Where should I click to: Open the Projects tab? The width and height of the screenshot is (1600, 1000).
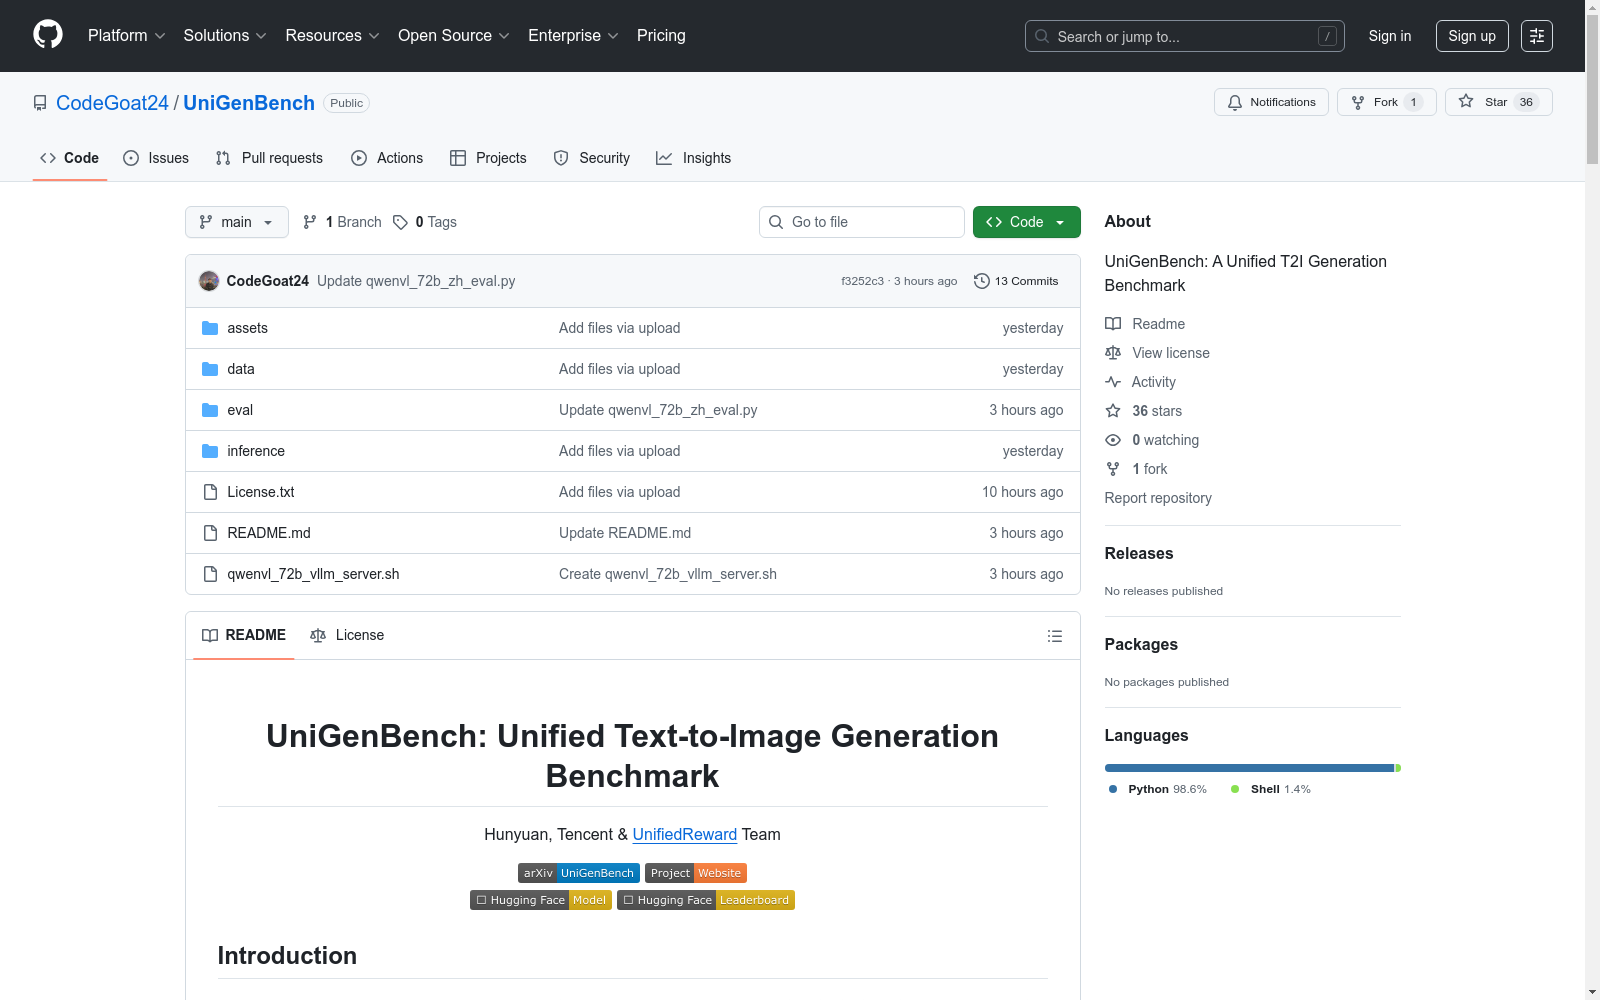point(488,158)
